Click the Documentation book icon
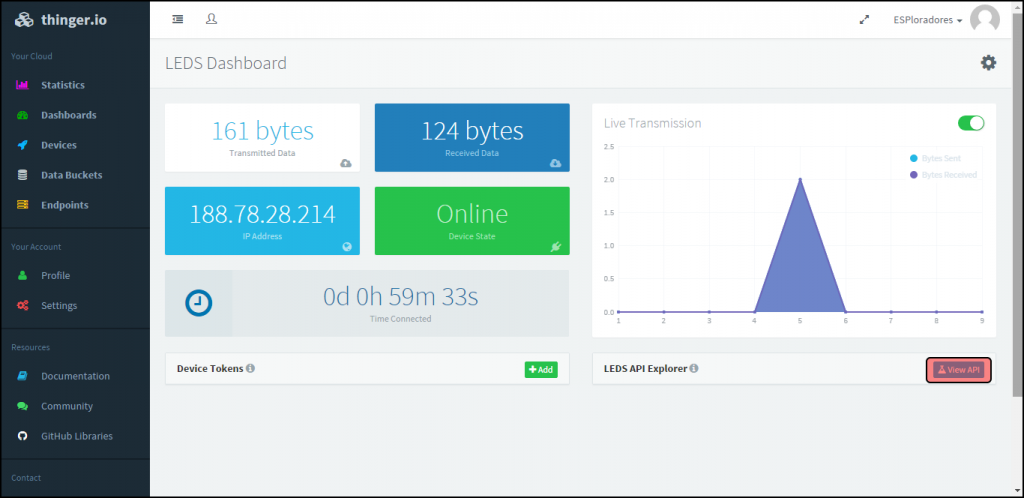Image resolution: width=1024 pixels, height=498 pixels. point(22,376)
